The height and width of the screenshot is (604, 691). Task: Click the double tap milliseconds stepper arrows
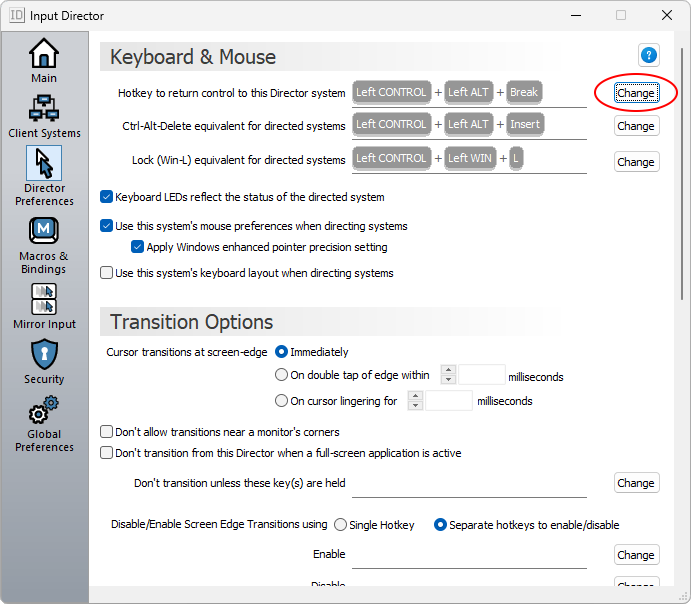click(x=448, y=376)
